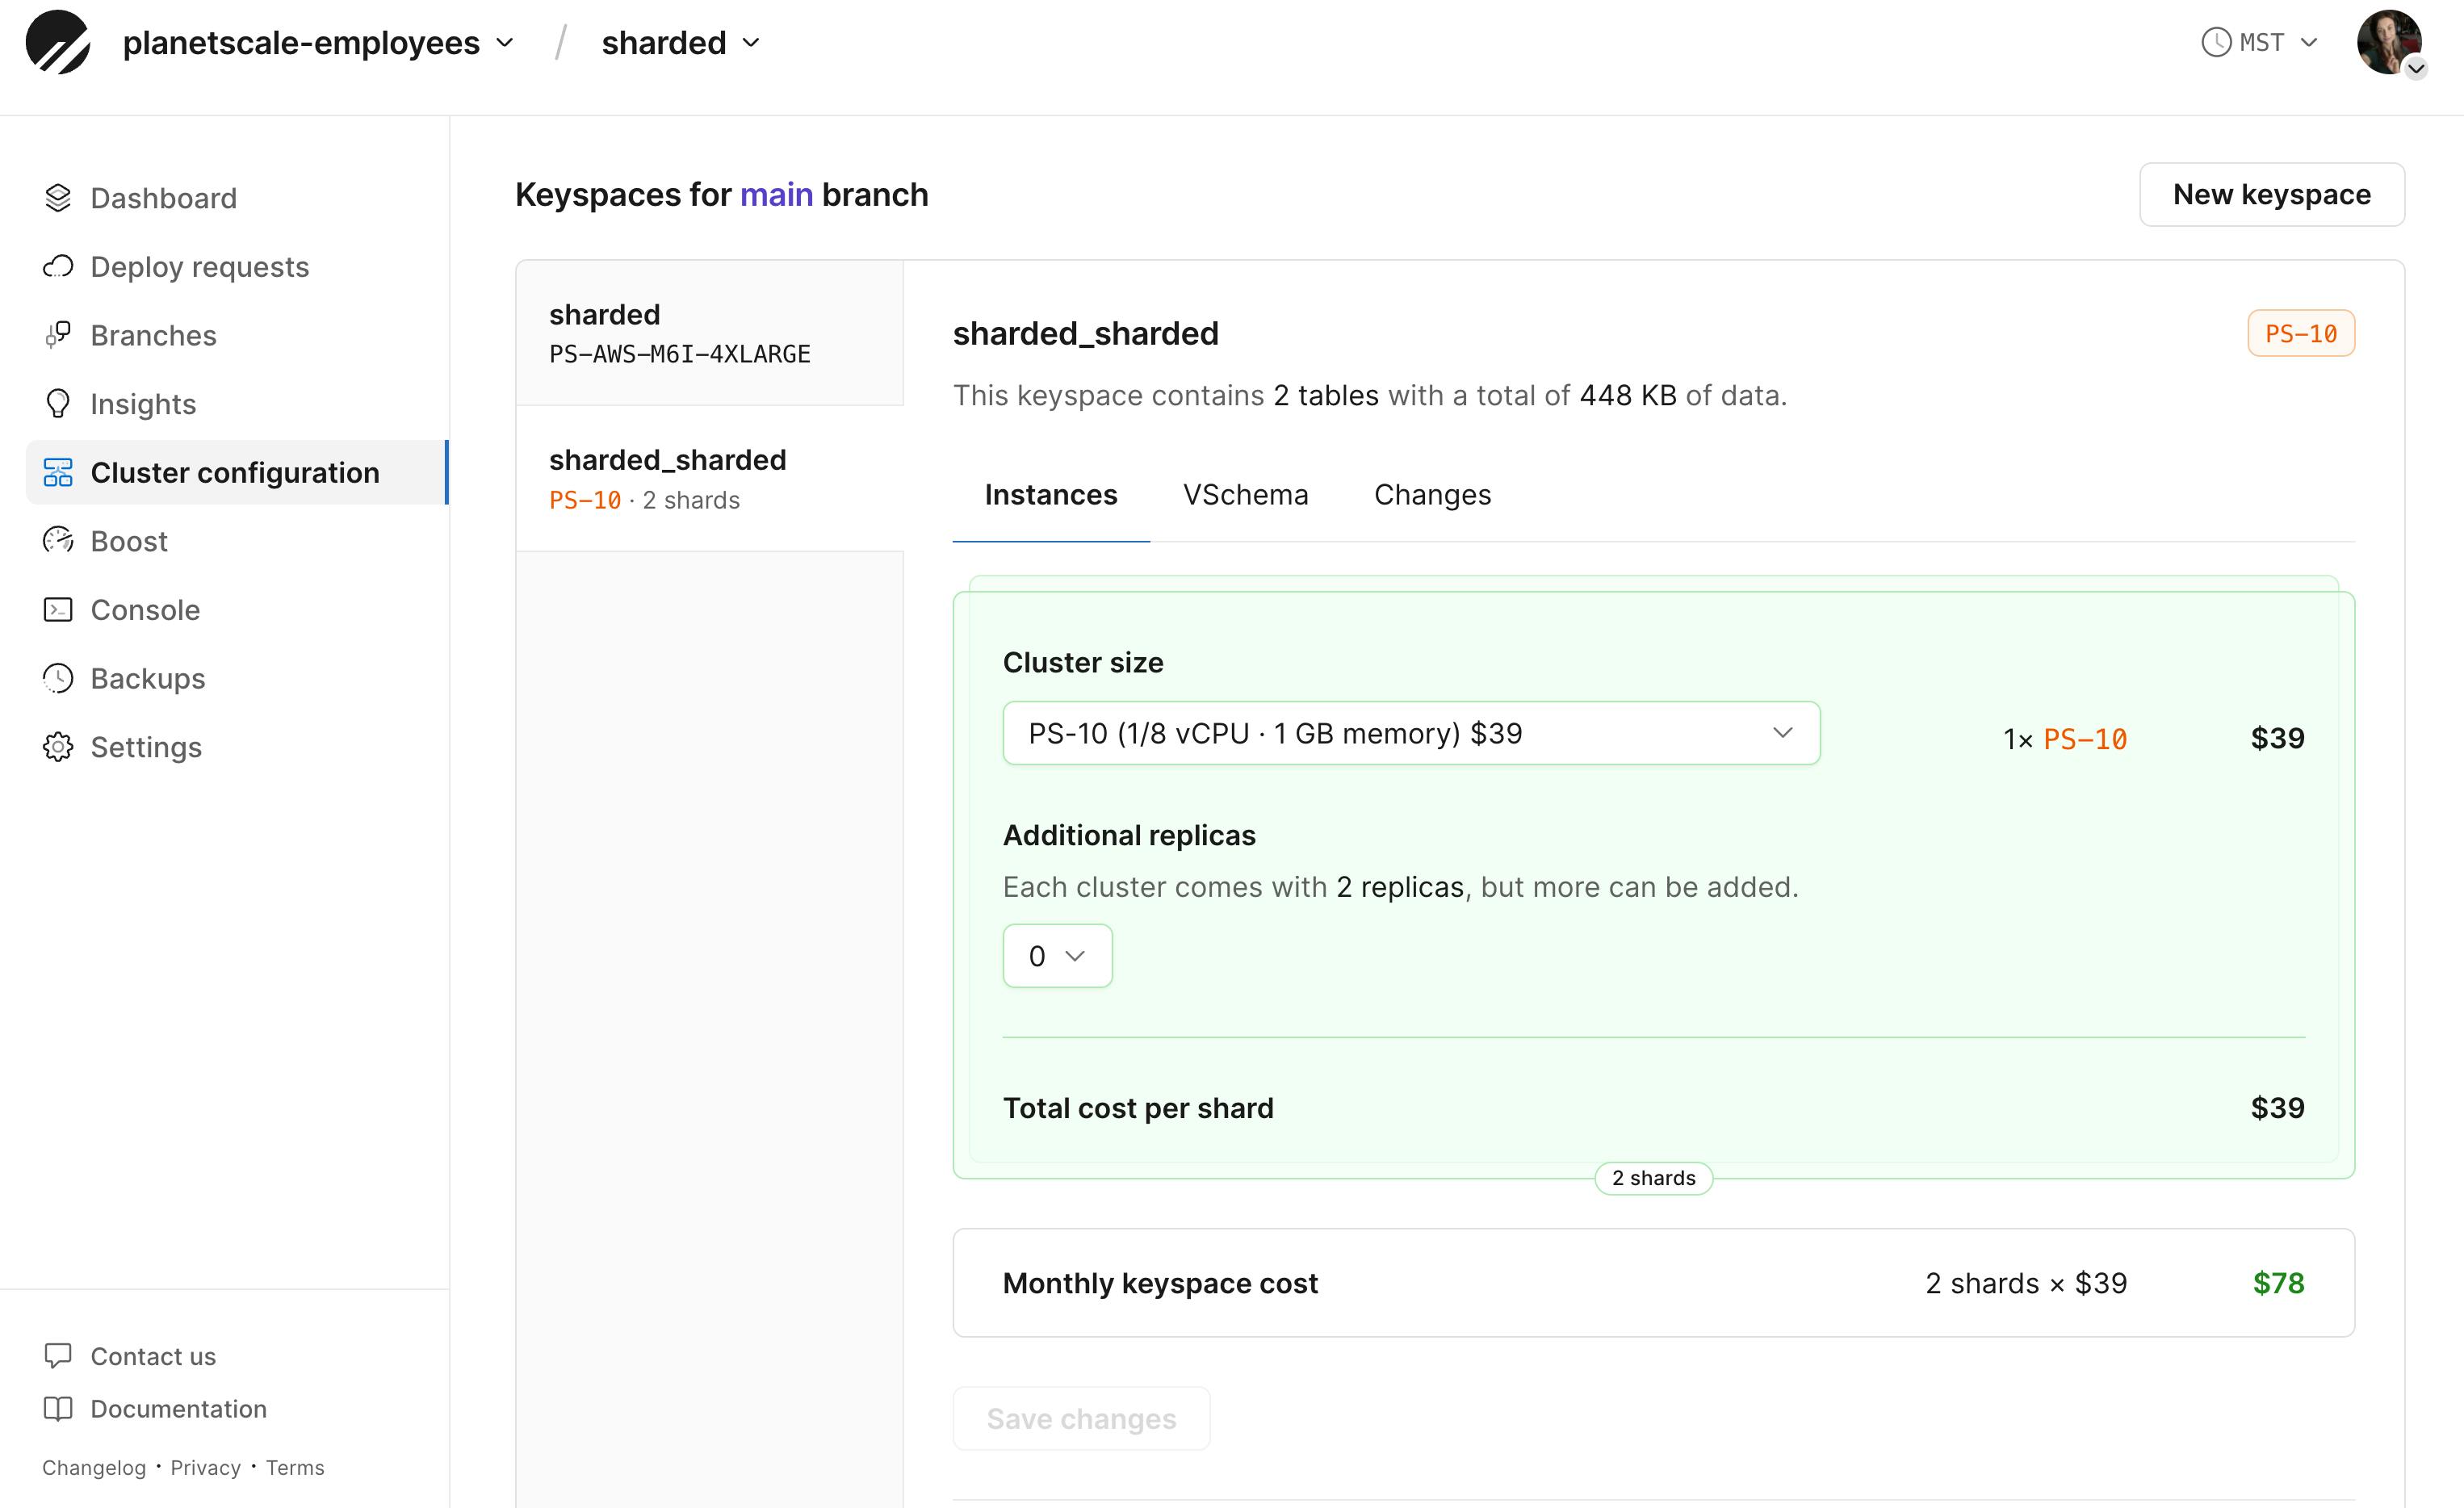Click the Insights lightbulb icon
The height and width of the screenshot is (1508, 2464).
click(58, 404)
